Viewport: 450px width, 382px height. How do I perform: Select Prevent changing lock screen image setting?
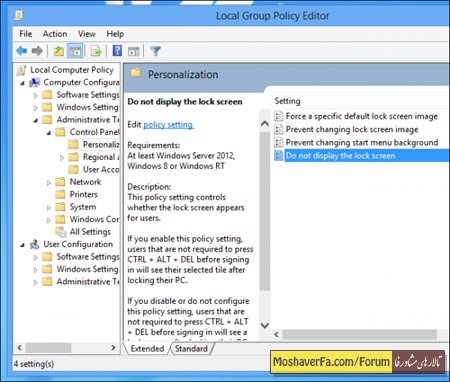(x=352, y=129)
